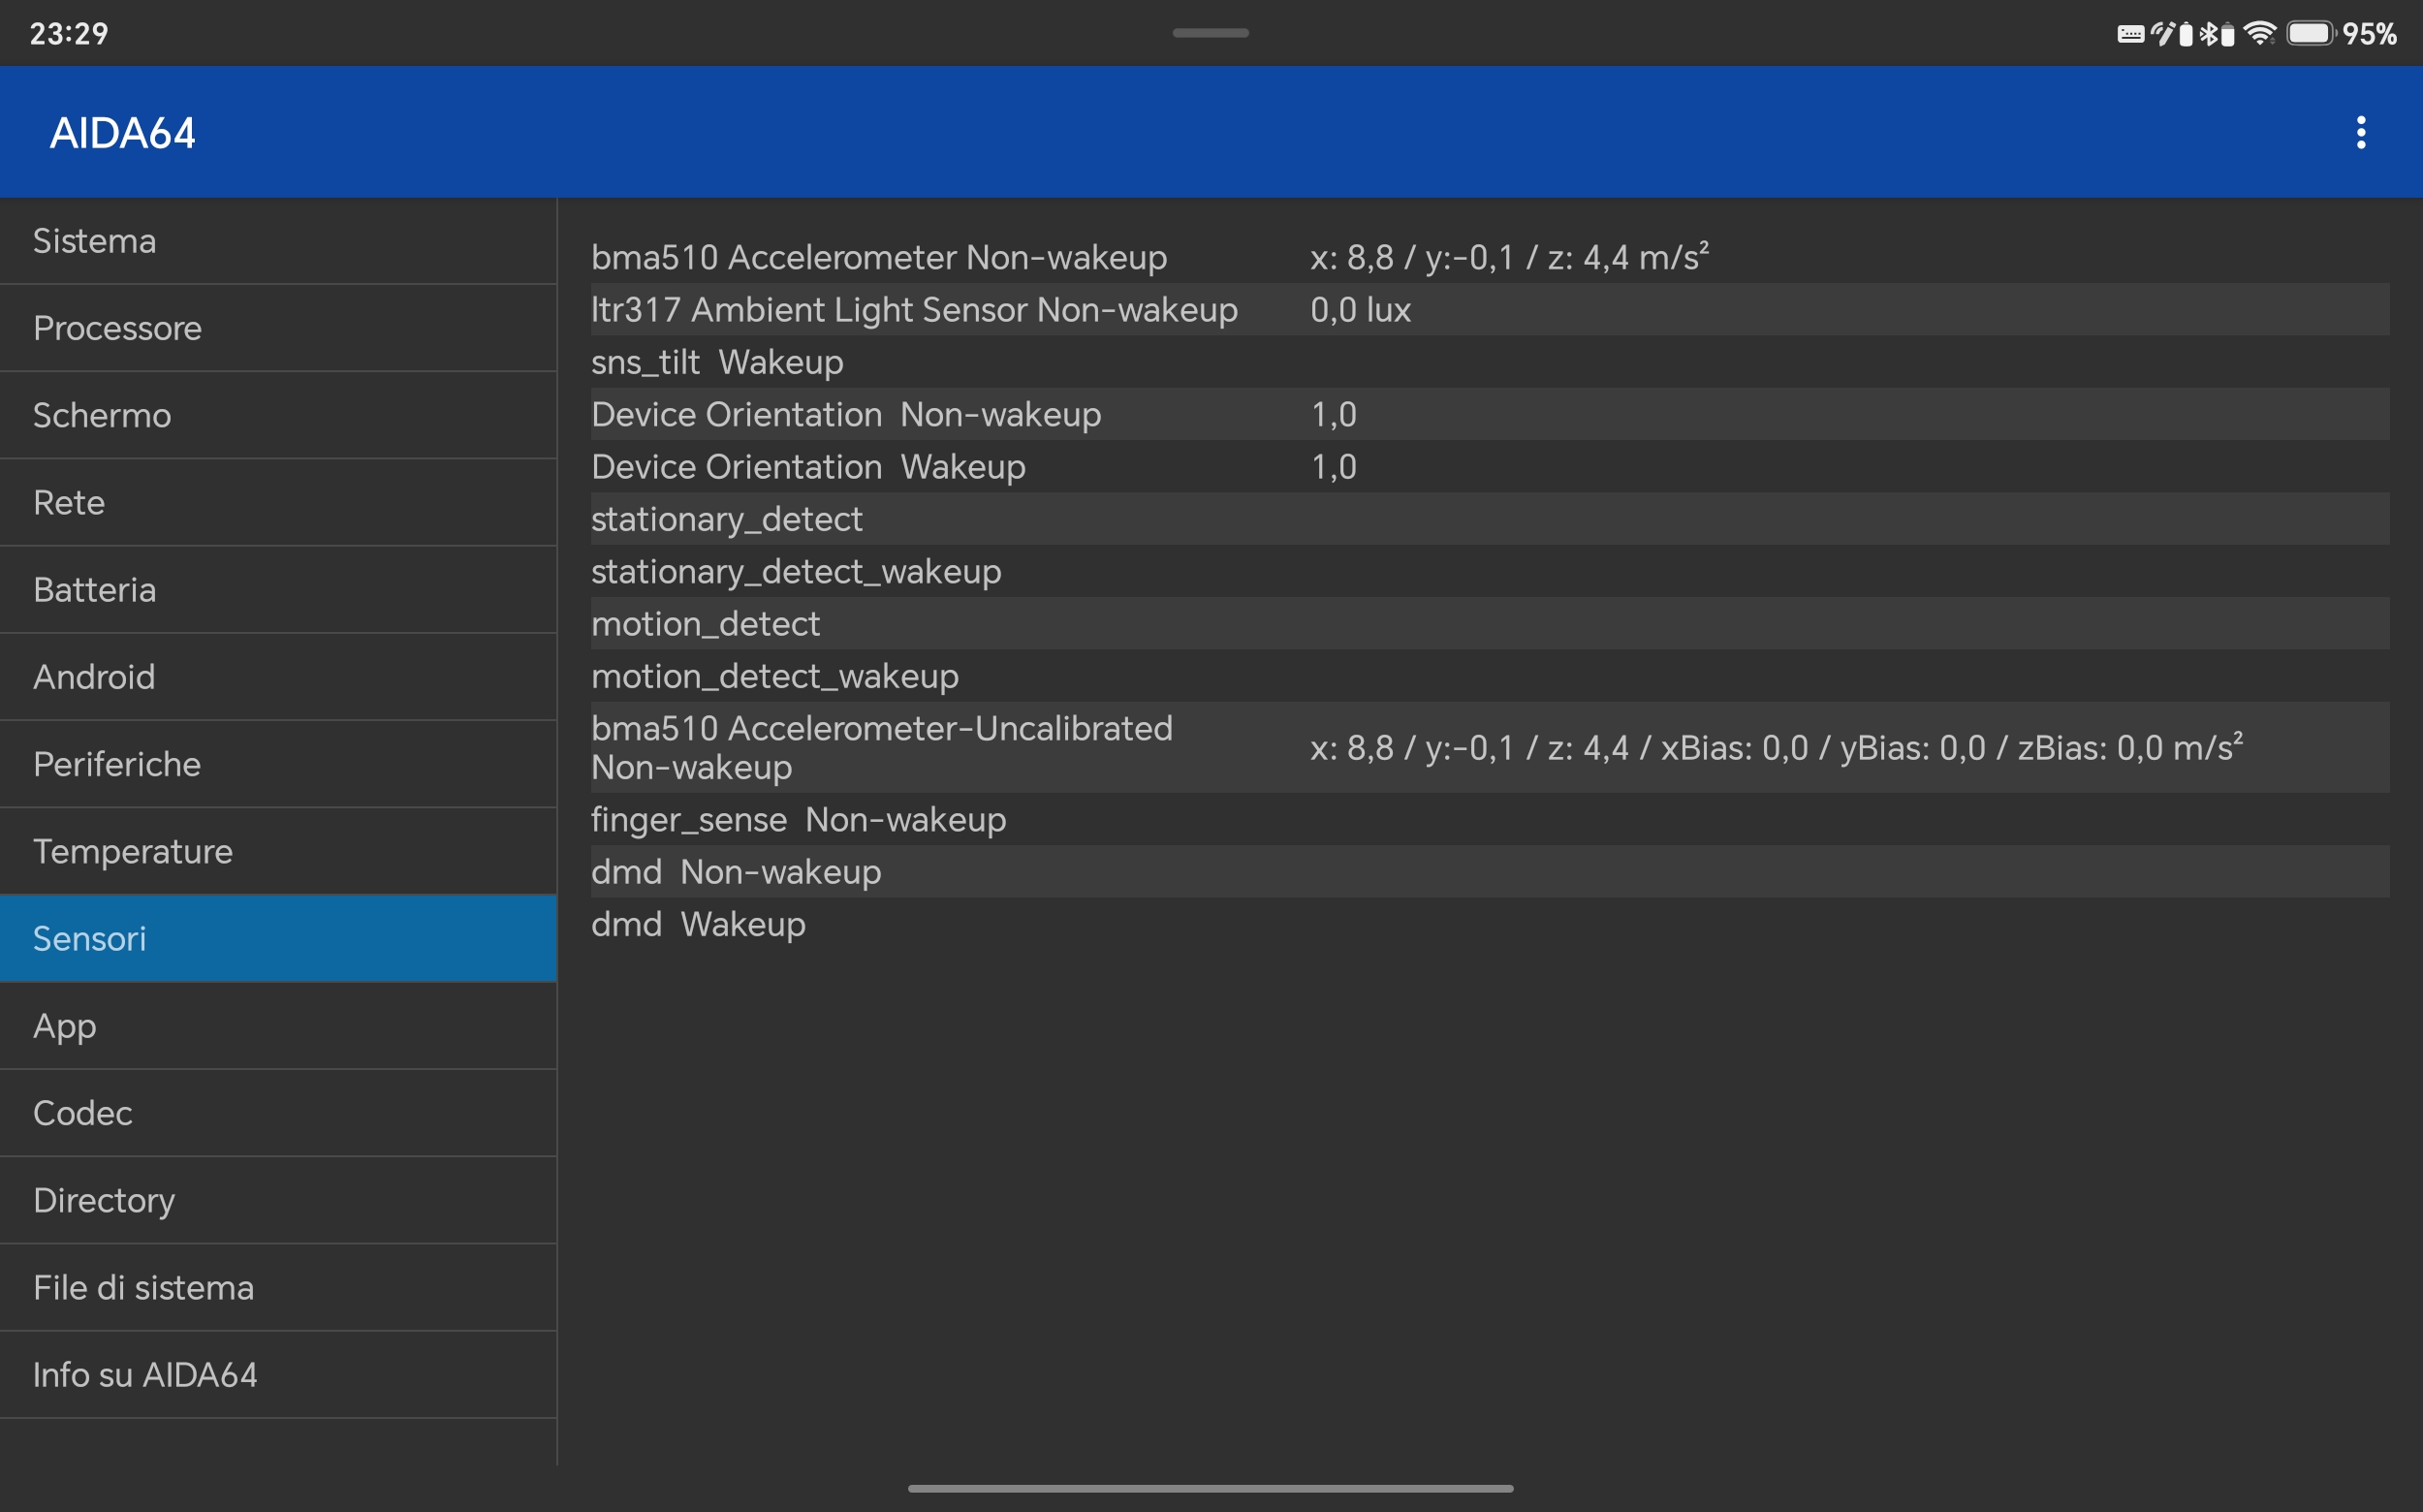Tap the sns_tilt Wakeup row
The width and height of the screenshot is (2423, 1512).
tap(1490, 362)
